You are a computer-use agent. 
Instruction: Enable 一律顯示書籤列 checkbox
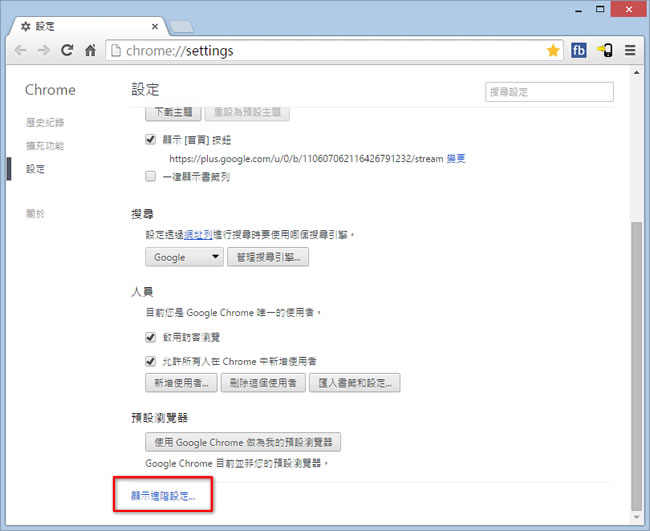(150, 176)
